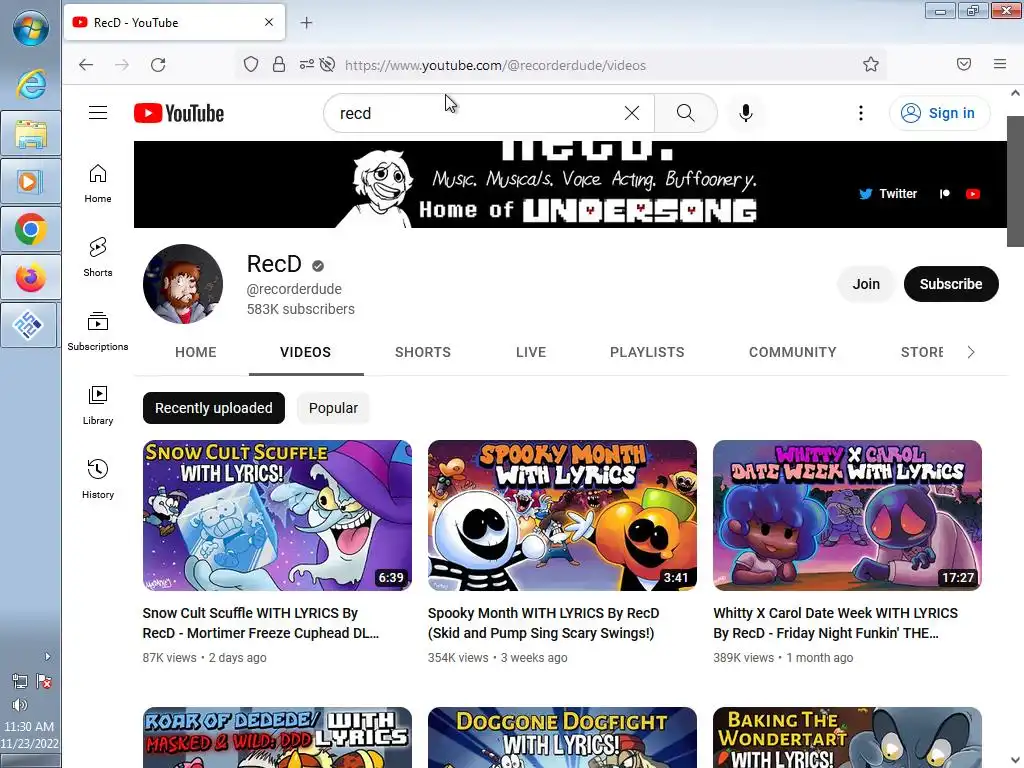Open Subscriptions in the sidebar

(98, 332)
